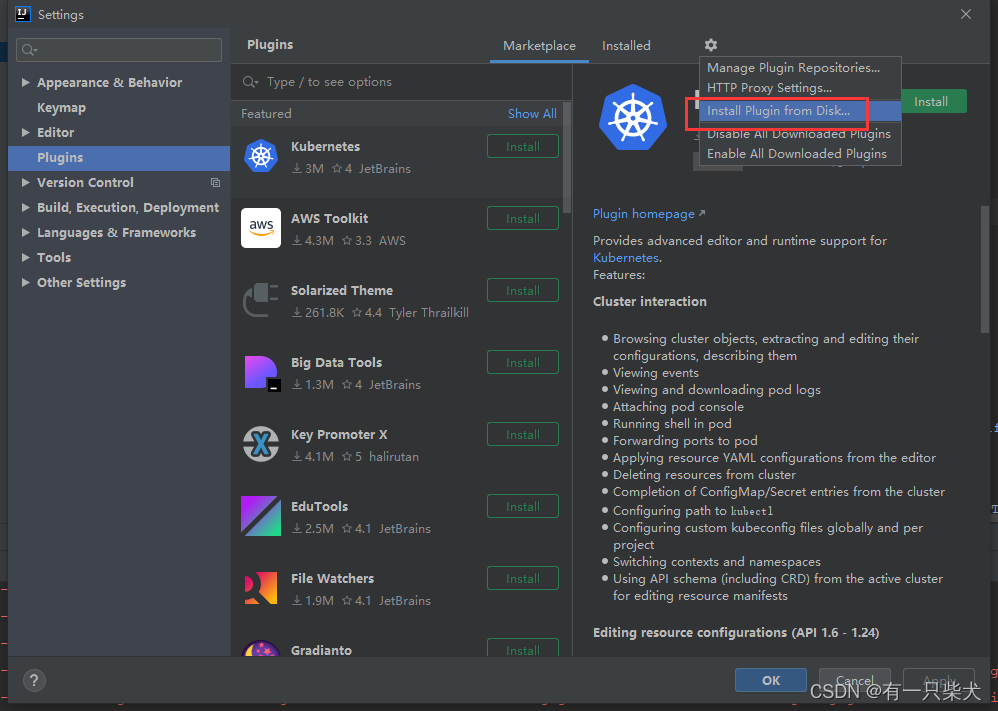Choose Disable All Downloaded Plugins

[x=800, y=134]
